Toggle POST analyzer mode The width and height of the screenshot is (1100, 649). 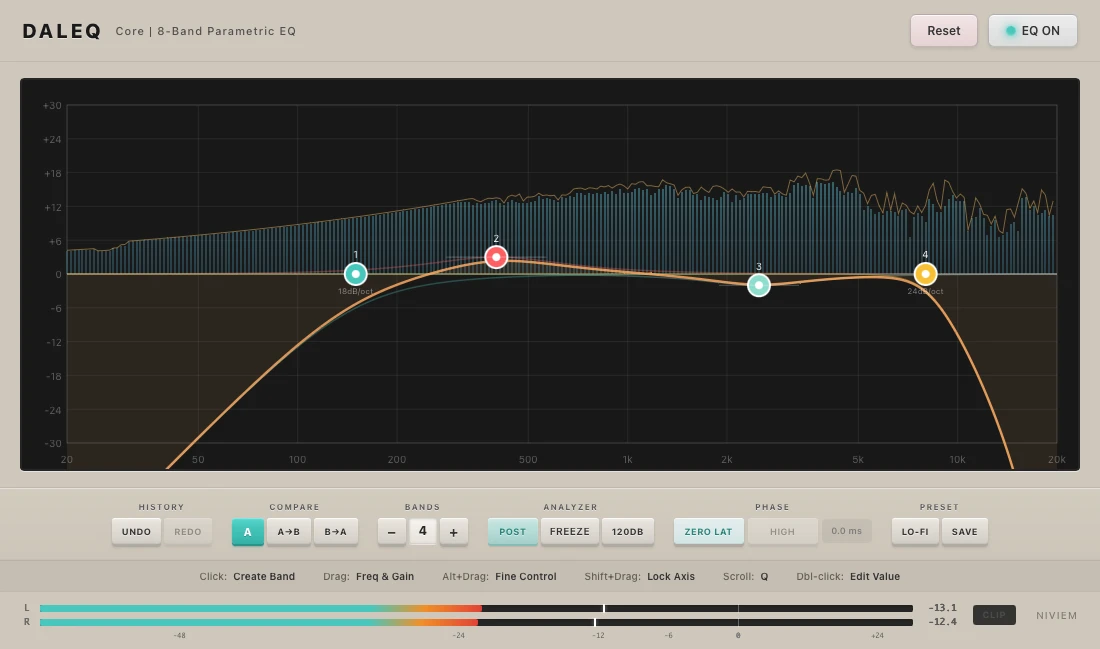coord(512,532)
